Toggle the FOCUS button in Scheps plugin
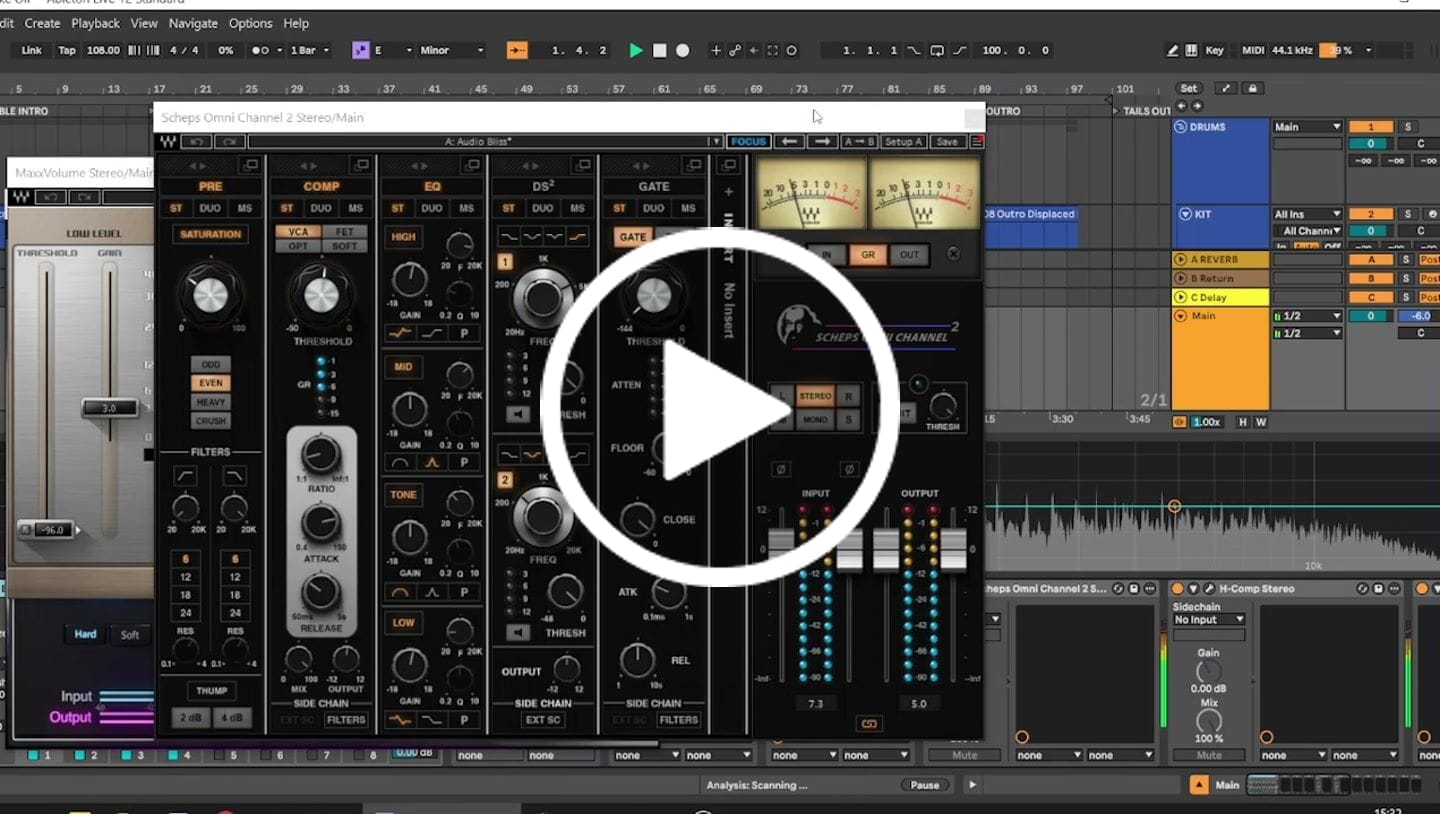This screenshot has width=1440, height=814. pyautogui.click(x=748, y=142)
